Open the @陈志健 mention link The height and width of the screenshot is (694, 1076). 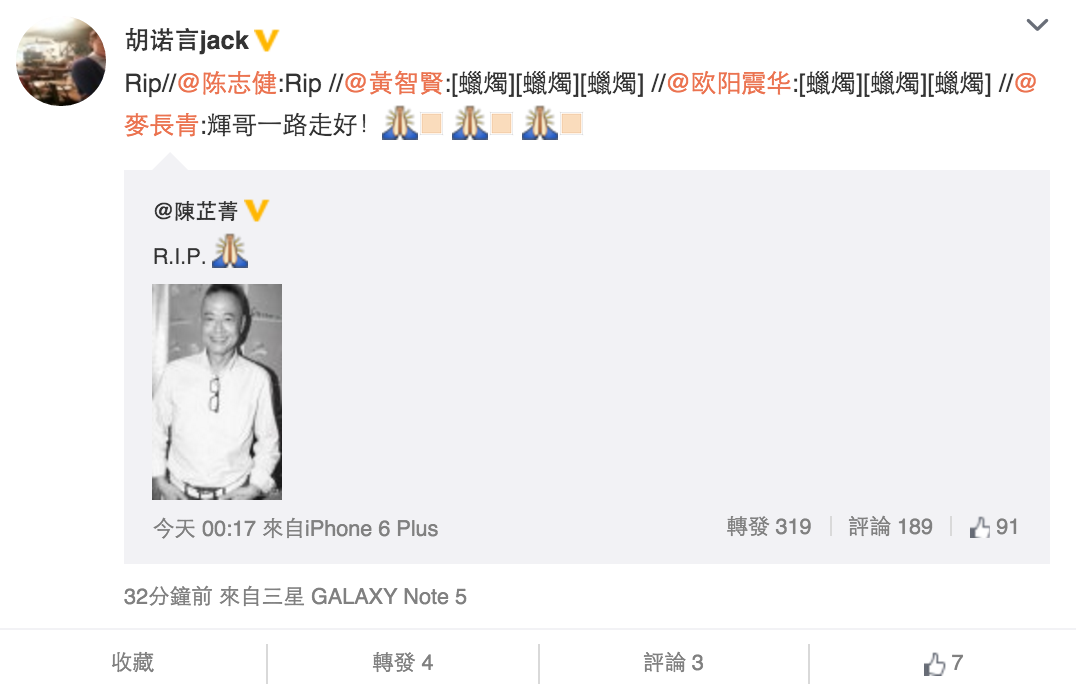227,83
